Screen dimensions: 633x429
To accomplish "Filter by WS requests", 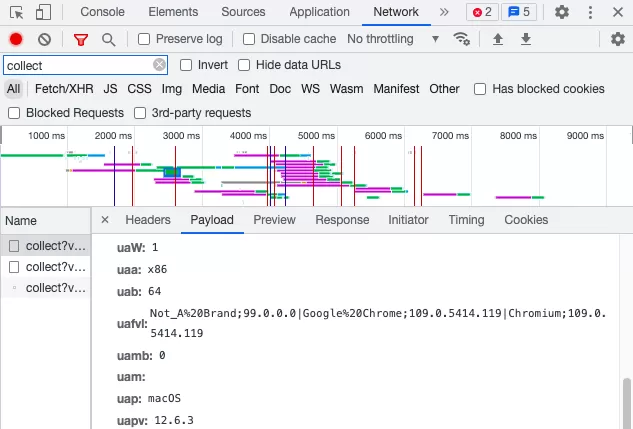I will pyautogui.click(x=310, y=89).
